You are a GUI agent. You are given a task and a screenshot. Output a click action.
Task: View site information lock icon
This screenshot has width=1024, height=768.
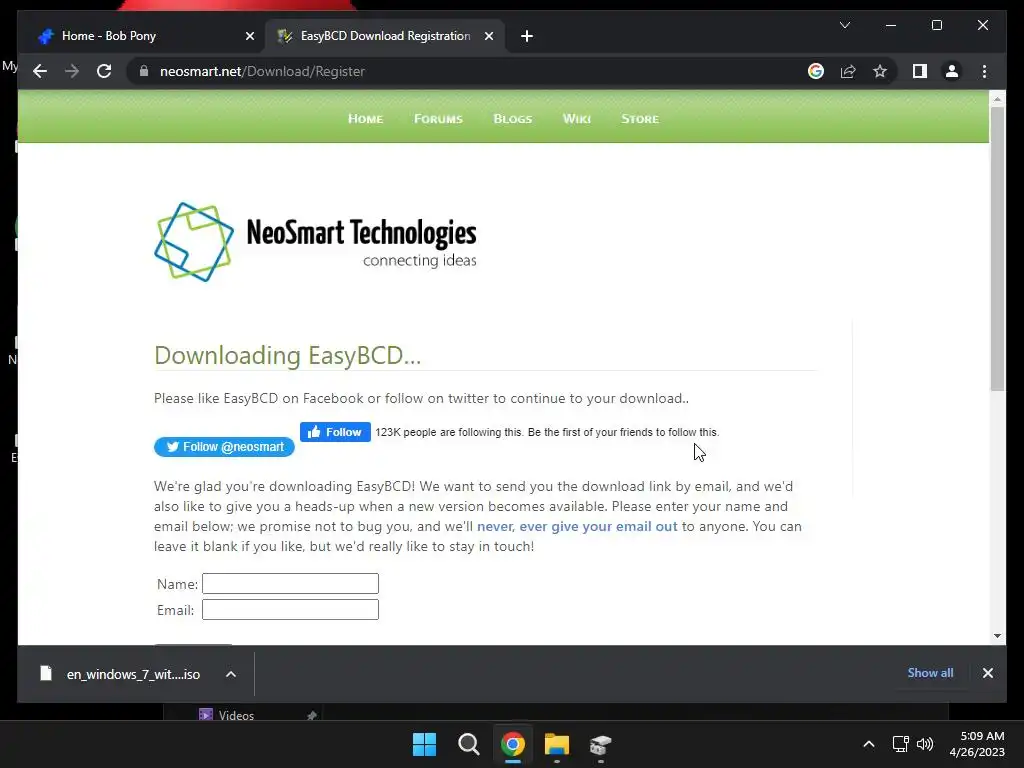144,71
